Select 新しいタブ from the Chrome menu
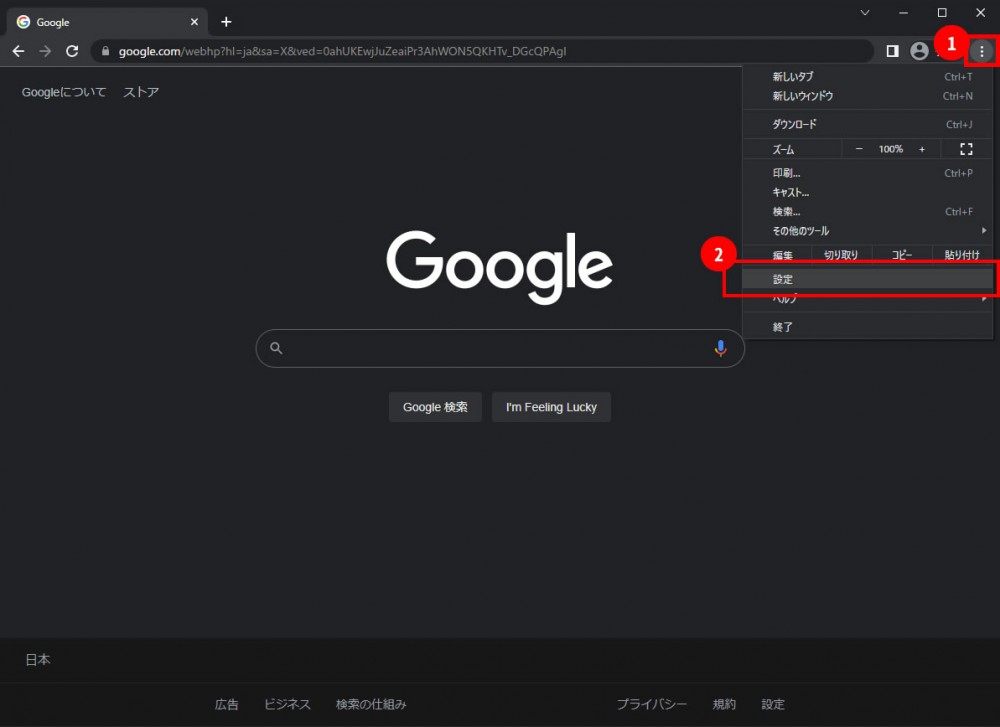This screenshot has width=1000, height=727. [867, 77]
